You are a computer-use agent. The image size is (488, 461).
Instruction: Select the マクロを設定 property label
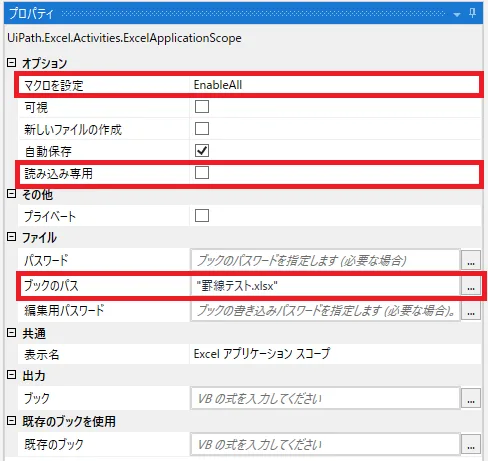54,85
